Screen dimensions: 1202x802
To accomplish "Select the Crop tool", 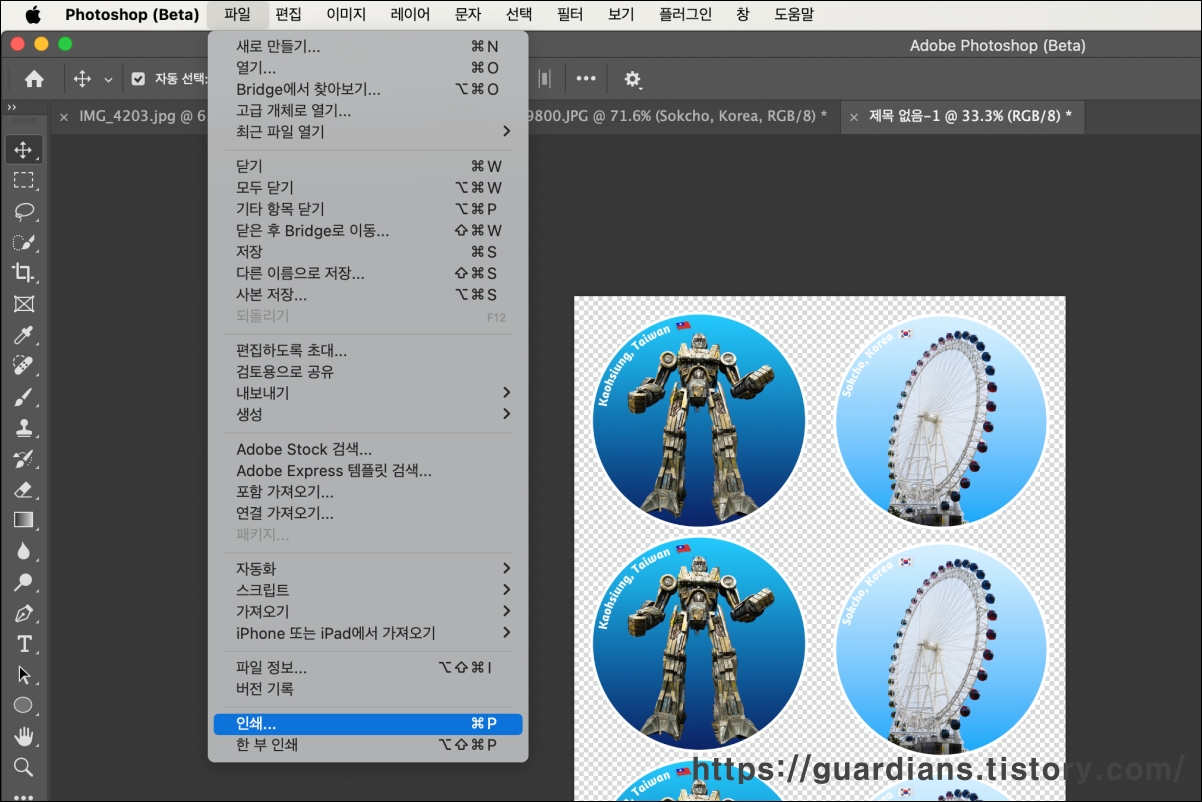I will pos(23,273).
